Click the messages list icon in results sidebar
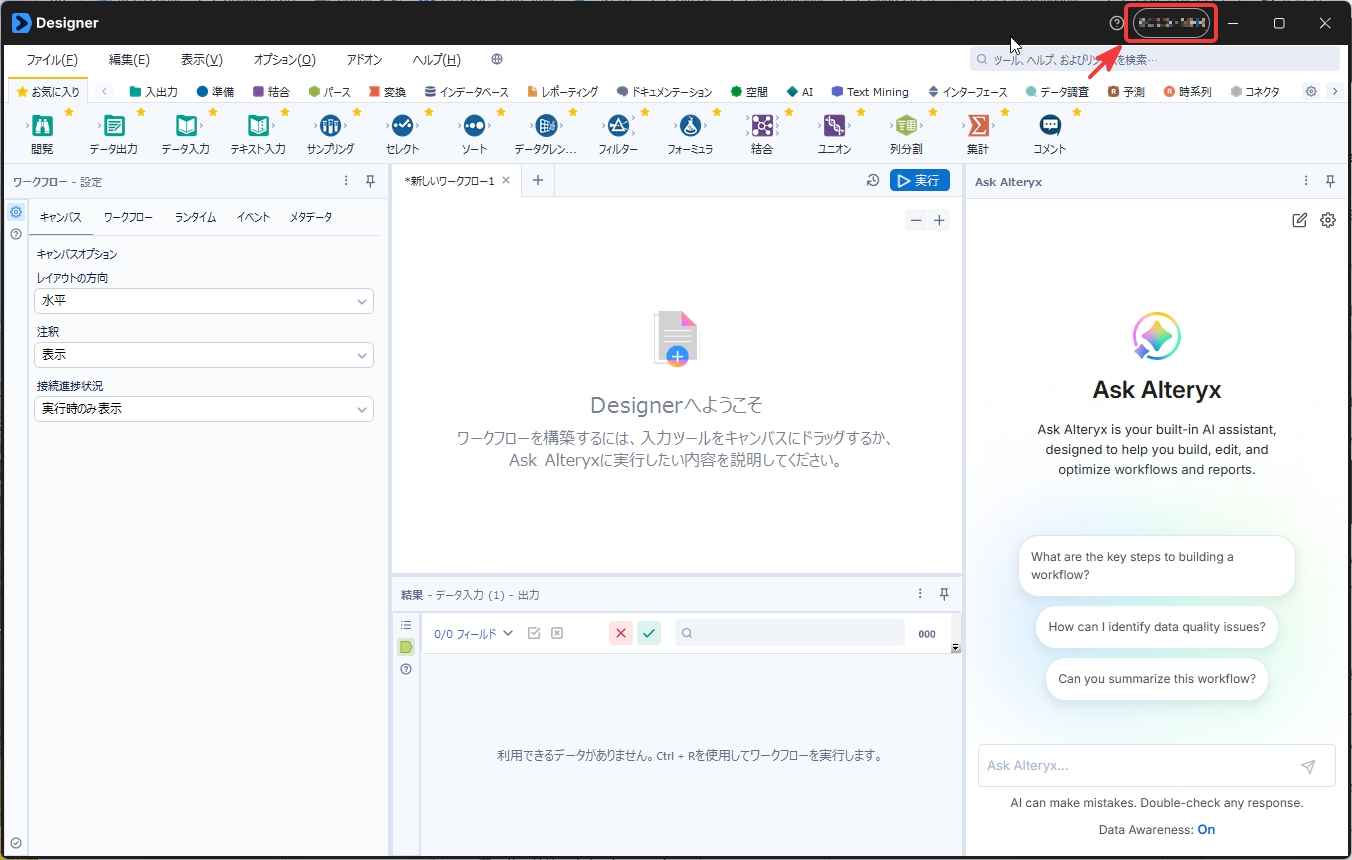 [406, 625]
